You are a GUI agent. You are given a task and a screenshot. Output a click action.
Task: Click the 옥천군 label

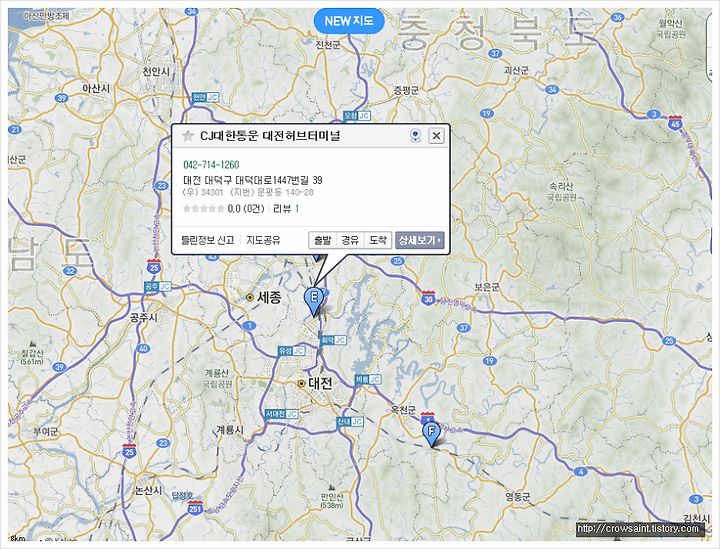point(403,409)
